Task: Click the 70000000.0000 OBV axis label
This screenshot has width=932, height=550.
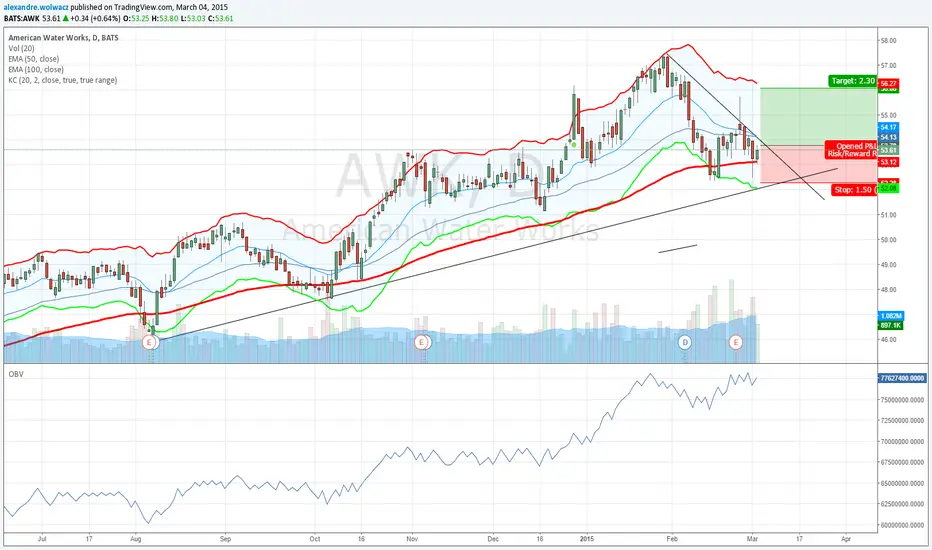Action: (902, 441)
